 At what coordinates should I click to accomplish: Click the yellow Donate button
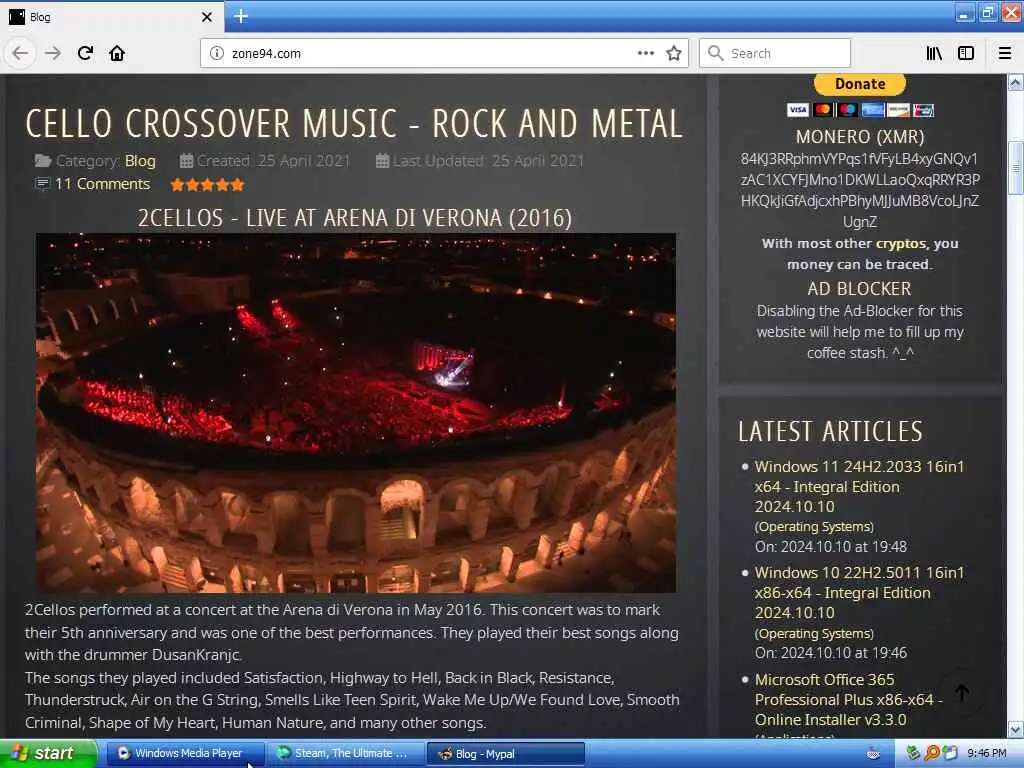click(859, 84)
